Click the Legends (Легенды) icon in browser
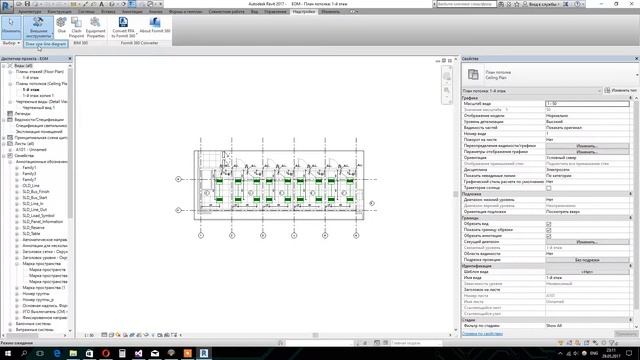Image resolution: width=640 pixels, height=360 pixels. [x=10, y=113]
